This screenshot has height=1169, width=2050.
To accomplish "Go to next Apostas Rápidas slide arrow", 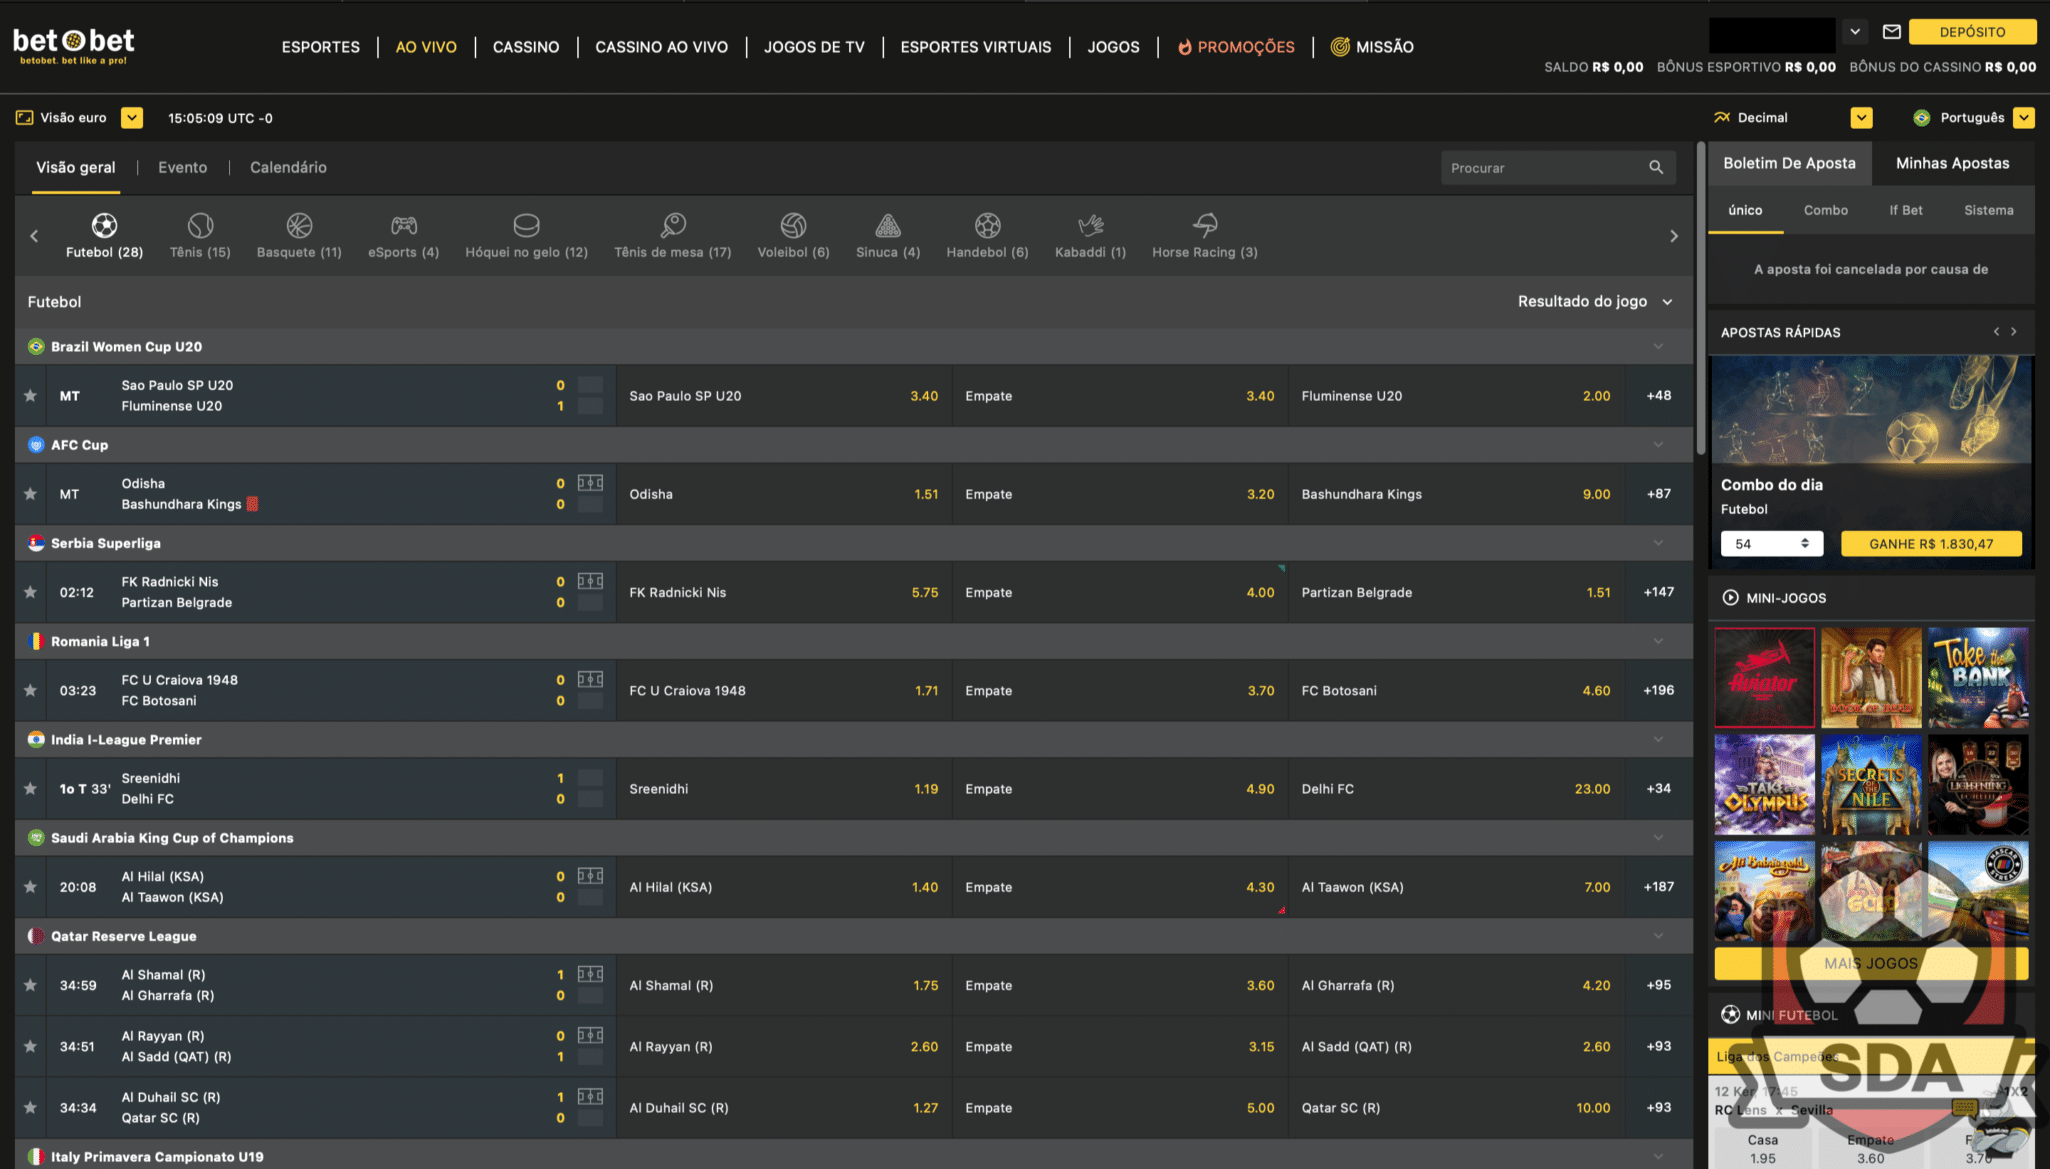I will click(2014, 332).
